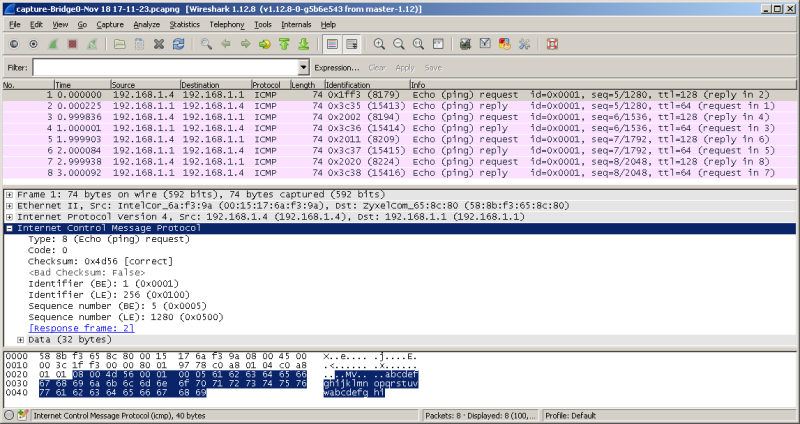Expand the Internet Protocol Version 4 node

9,217
